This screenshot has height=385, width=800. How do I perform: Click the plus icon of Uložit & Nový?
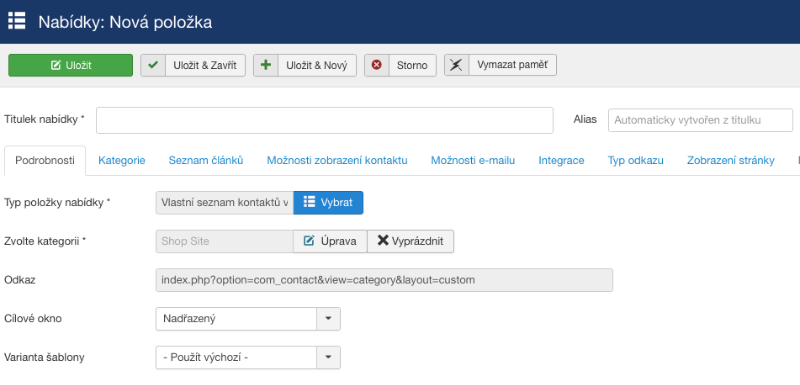pos(266,65)
